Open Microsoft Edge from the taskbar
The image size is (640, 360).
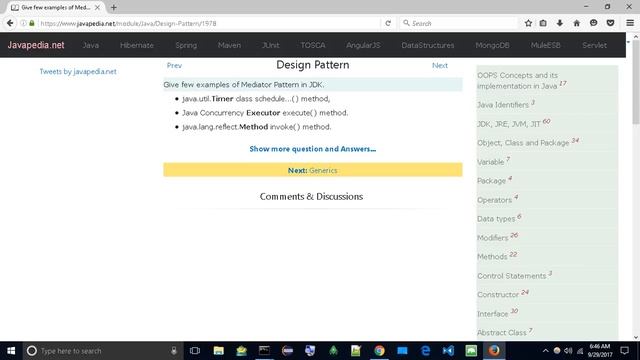click(x=425, y=351)
